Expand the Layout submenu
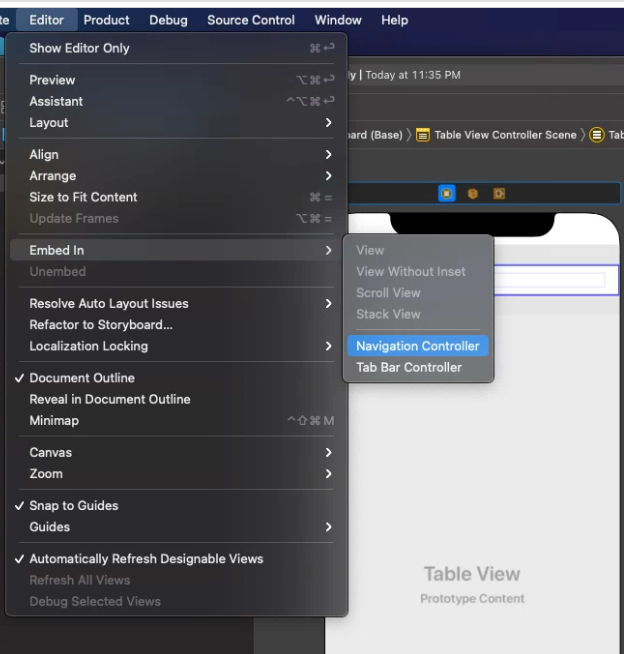This screenshot has height=654, width=624. click(174, 123)
